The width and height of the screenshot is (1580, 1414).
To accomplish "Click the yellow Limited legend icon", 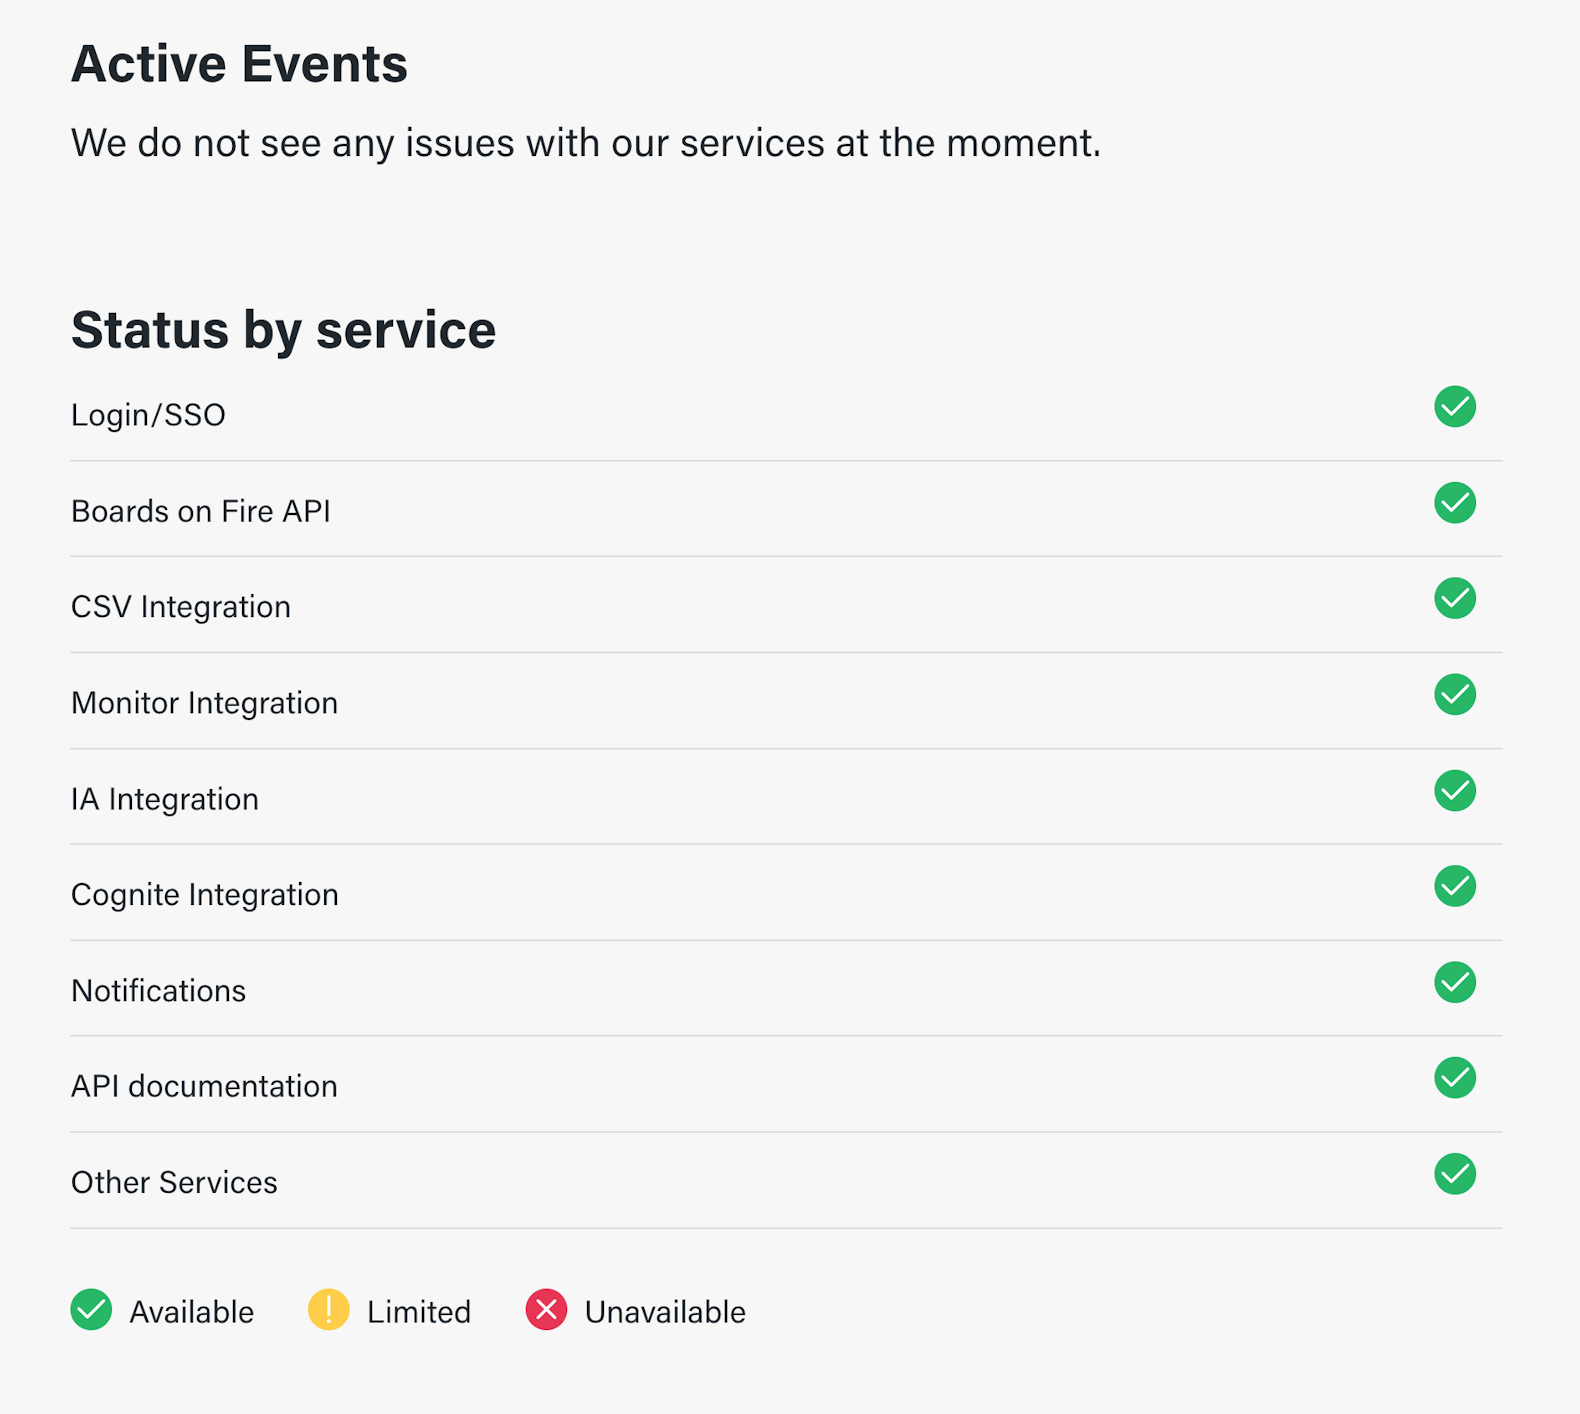I will (328, 1310).
